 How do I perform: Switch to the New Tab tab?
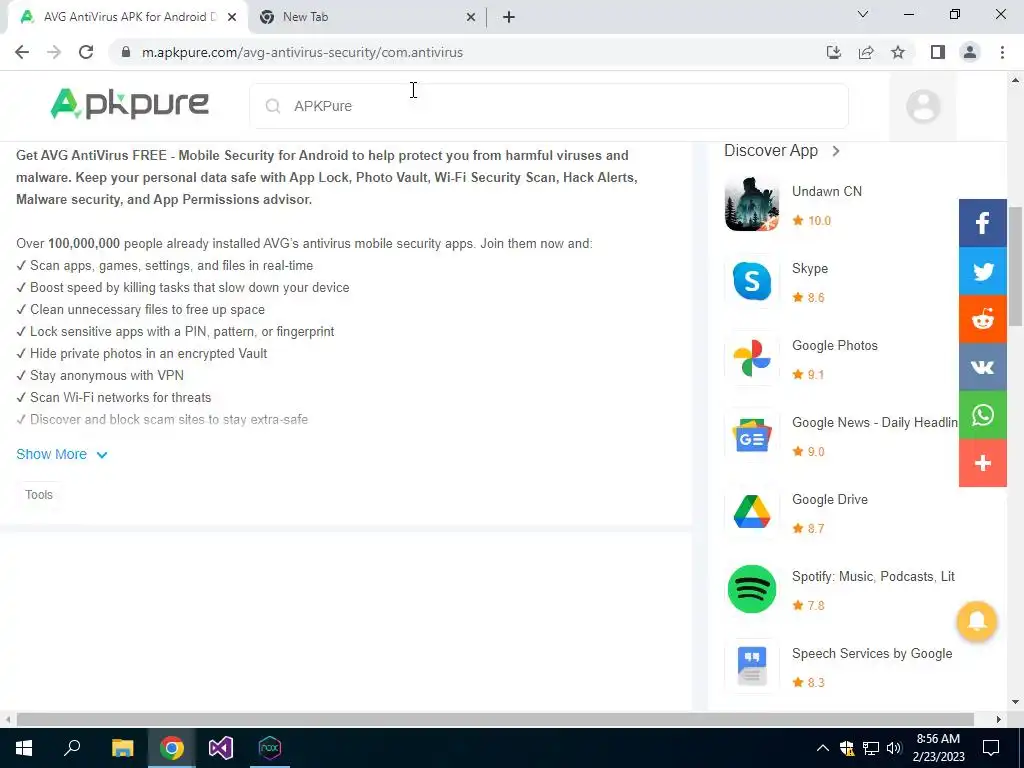366,17
